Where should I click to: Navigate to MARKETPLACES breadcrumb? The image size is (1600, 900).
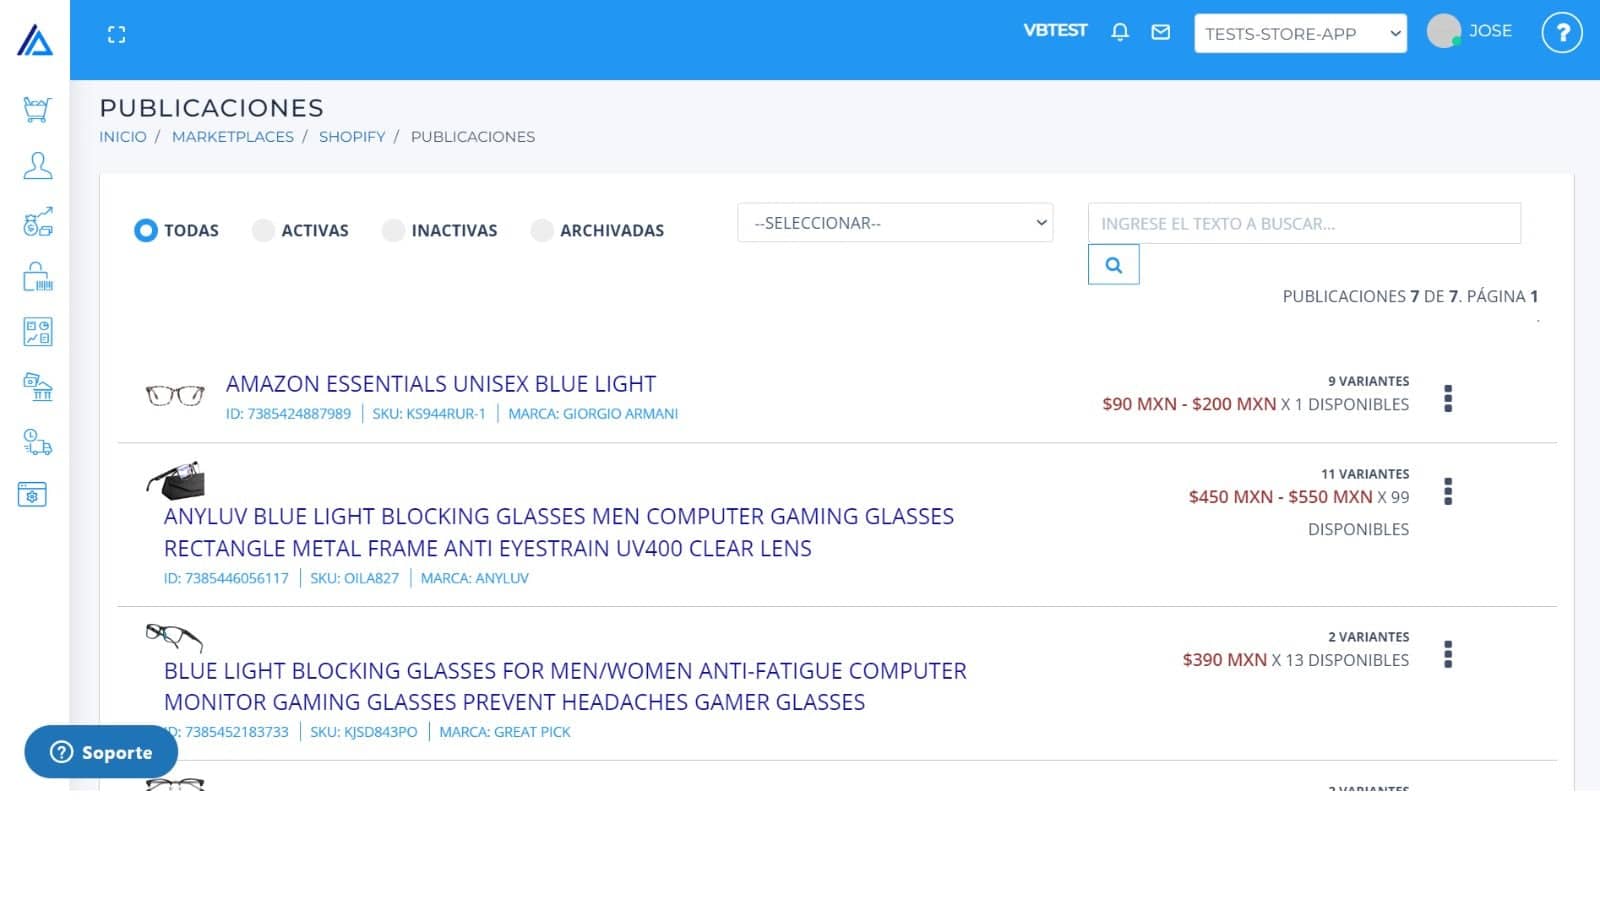tap(233, 136)
